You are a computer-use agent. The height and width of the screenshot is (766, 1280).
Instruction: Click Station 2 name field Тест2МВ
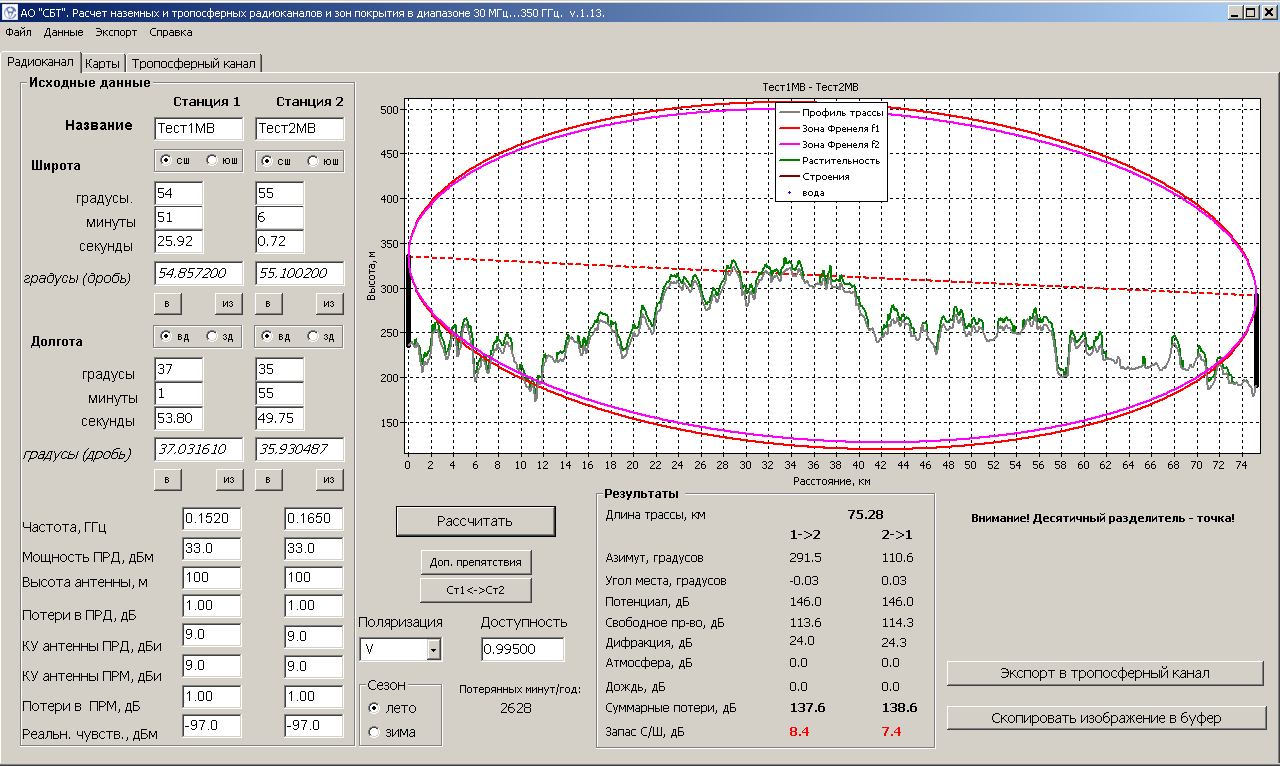tap(300, 129)
